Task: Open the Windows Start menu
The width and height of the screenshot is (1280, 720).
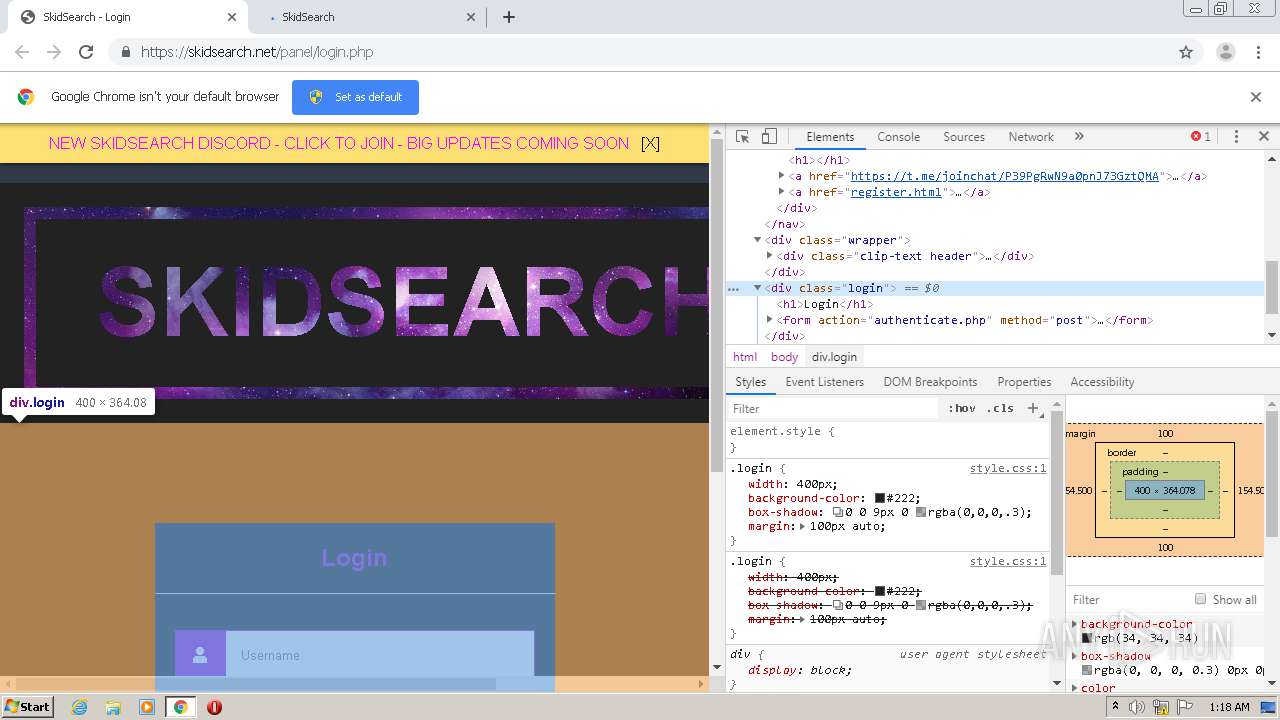Action: 27,706
